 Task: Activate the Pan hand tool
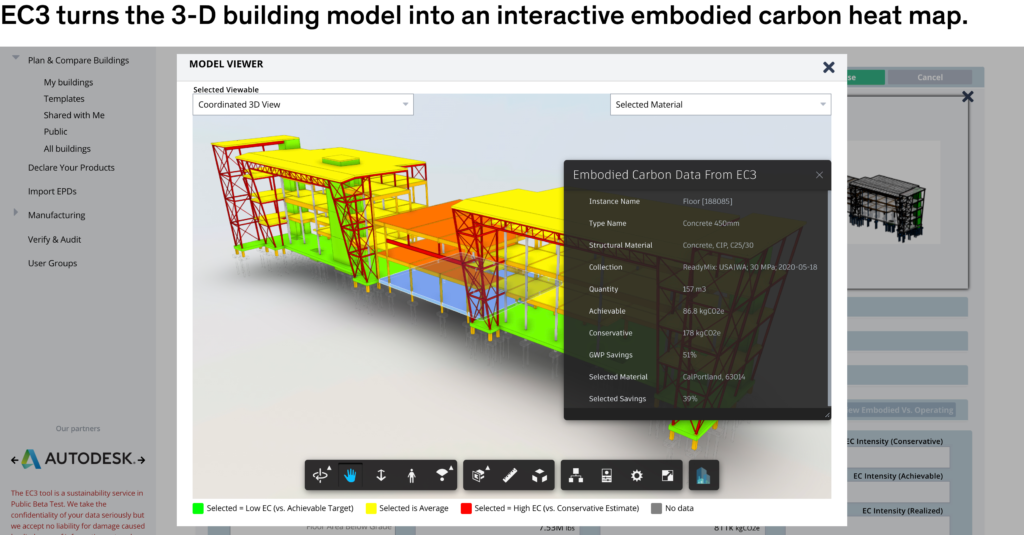351,476
